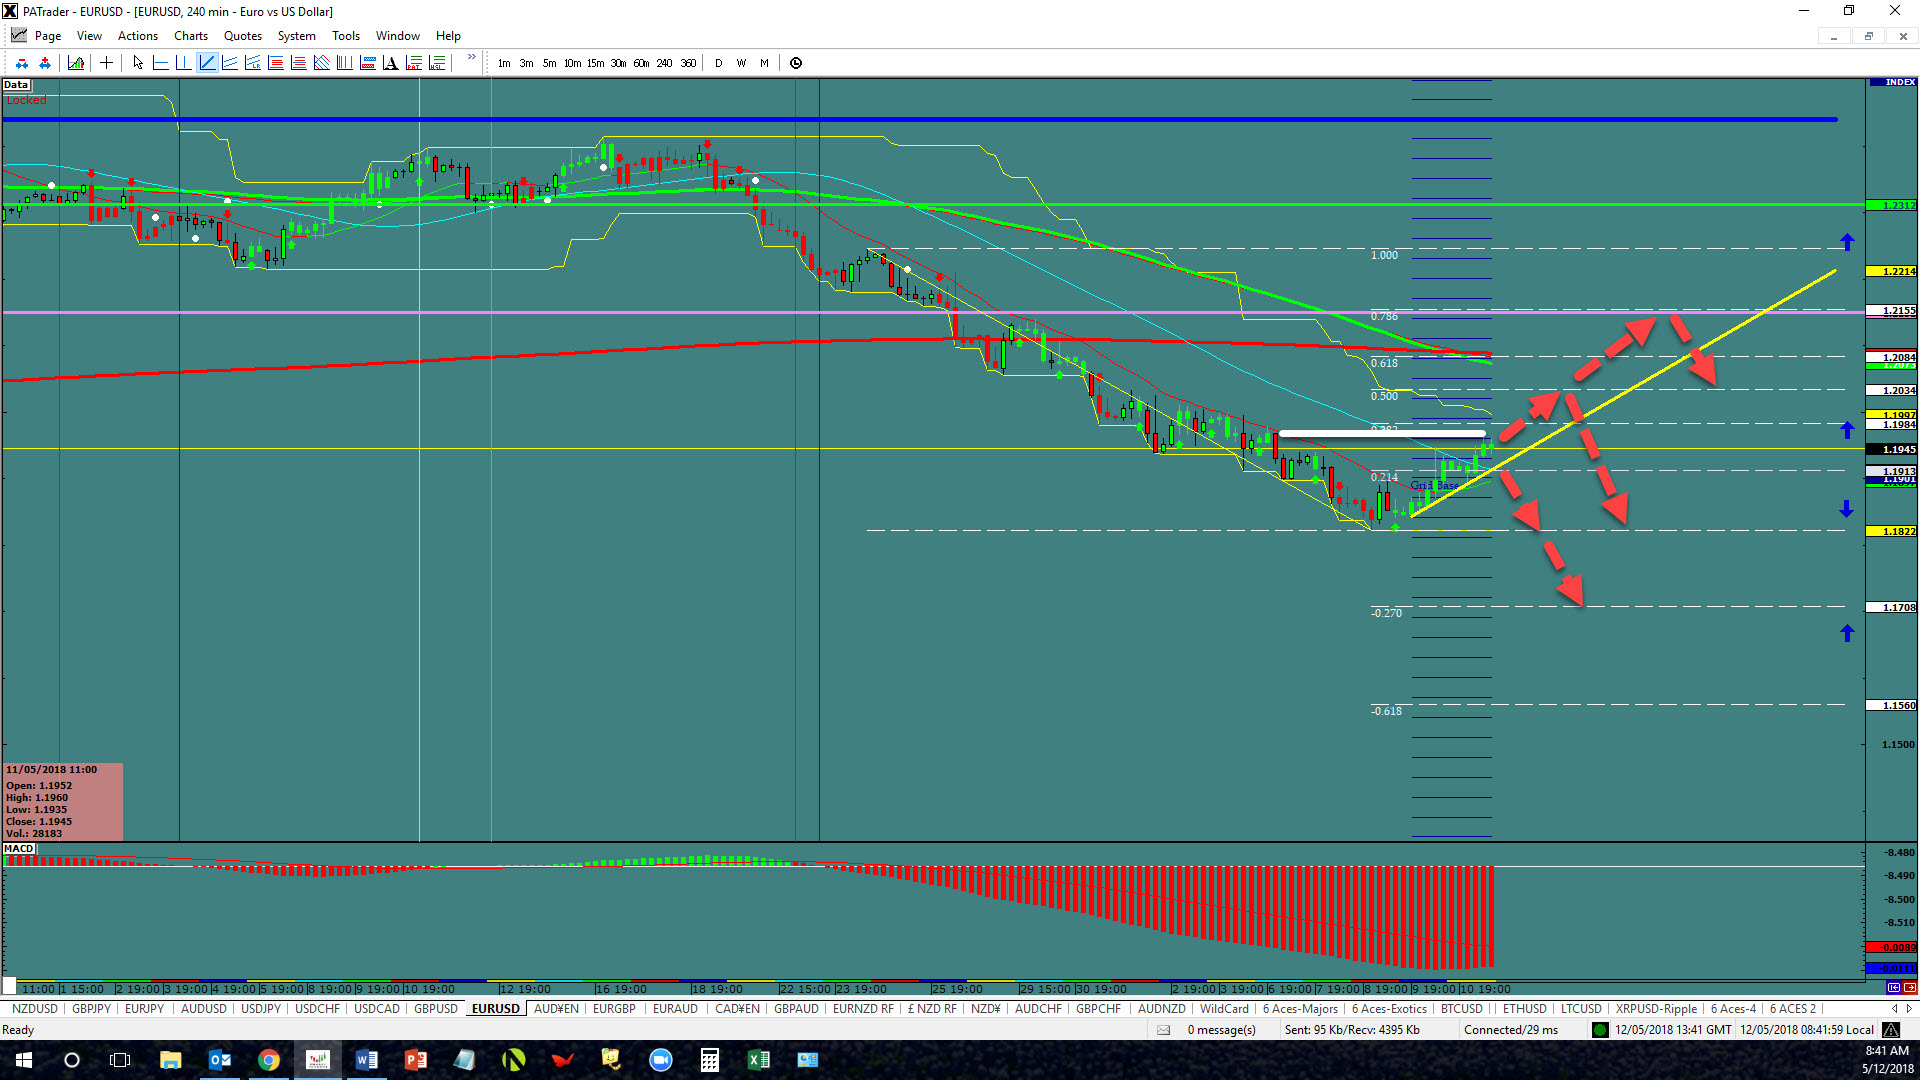
Task: Switch to 60m timeframe
Action: tap(641, 63)
